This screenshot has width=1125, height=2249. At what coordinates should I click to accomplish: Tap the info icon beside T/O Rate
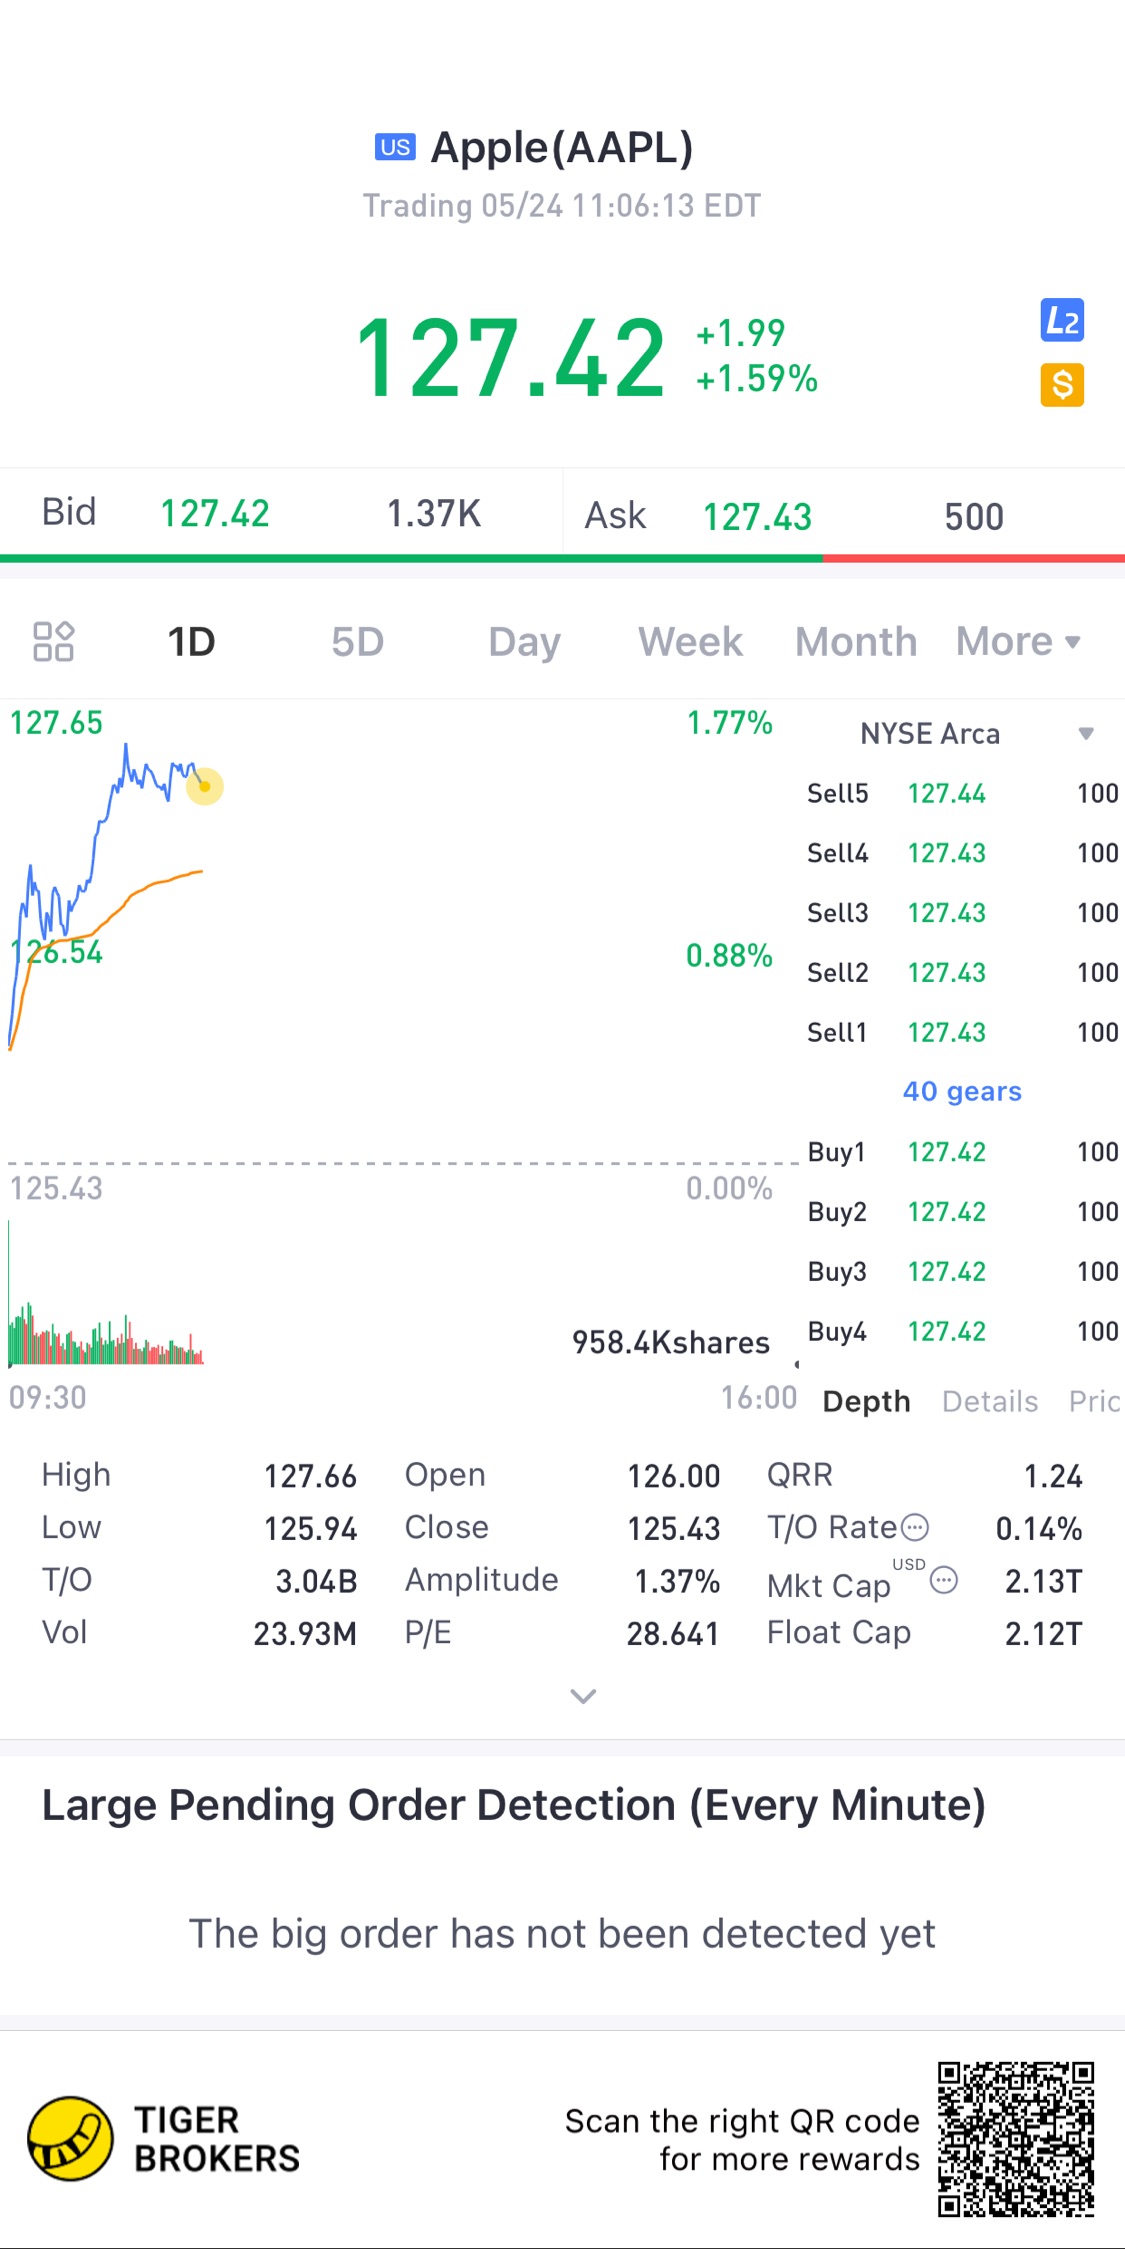pyautogui.click(x=915, y=1528)
